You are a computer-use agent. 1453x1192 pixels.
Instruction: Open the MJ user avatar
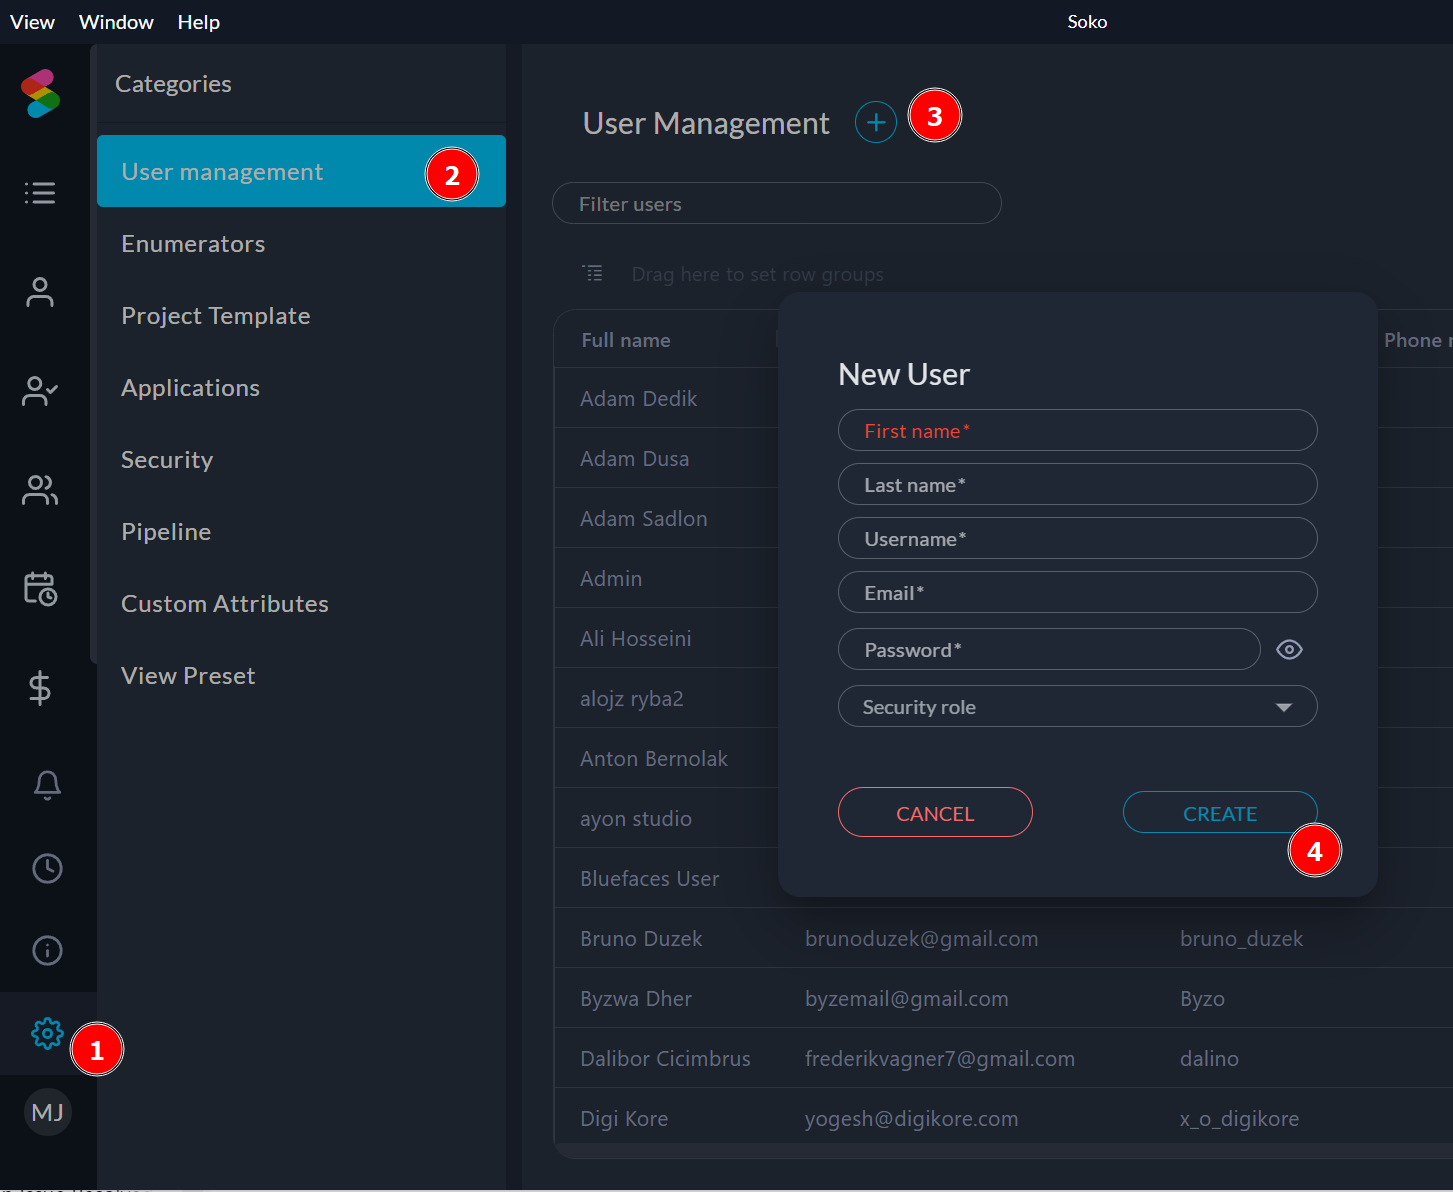47,1113
